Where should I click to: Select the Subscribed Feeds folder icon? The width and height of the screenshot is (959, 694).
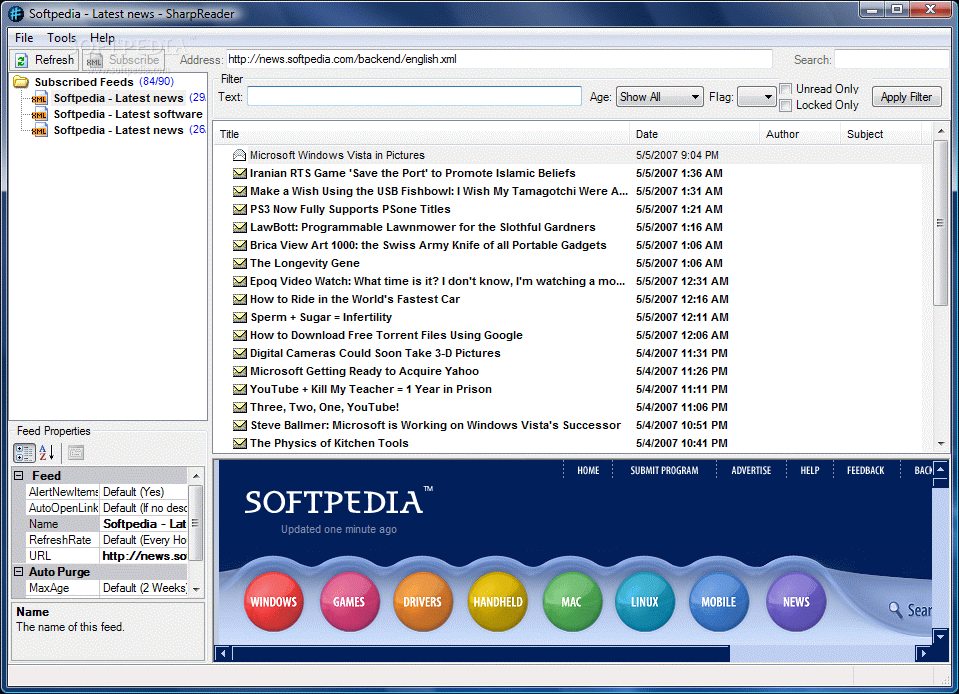pos(21,81)
